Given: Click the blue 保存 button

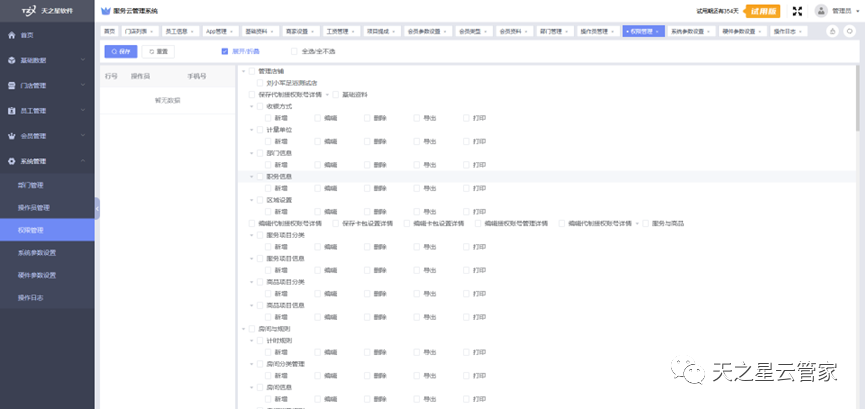Looking at the screenshot, I should click(x=120, y=51).
